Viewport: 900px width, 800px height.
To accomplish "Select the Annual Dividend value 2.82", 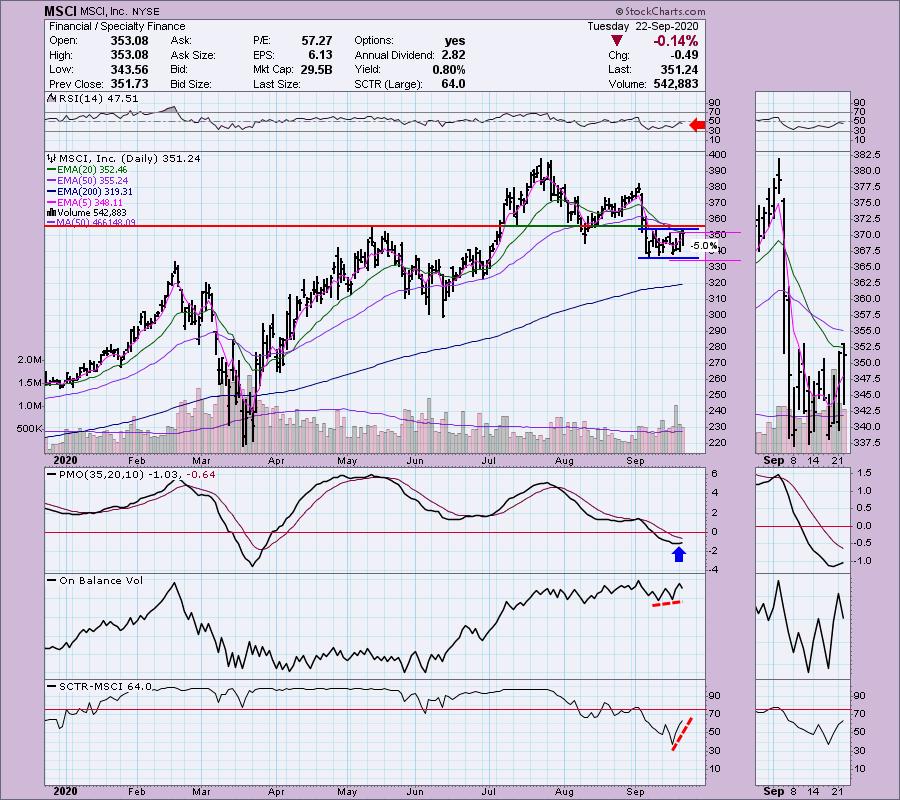I will click(453, 55).
